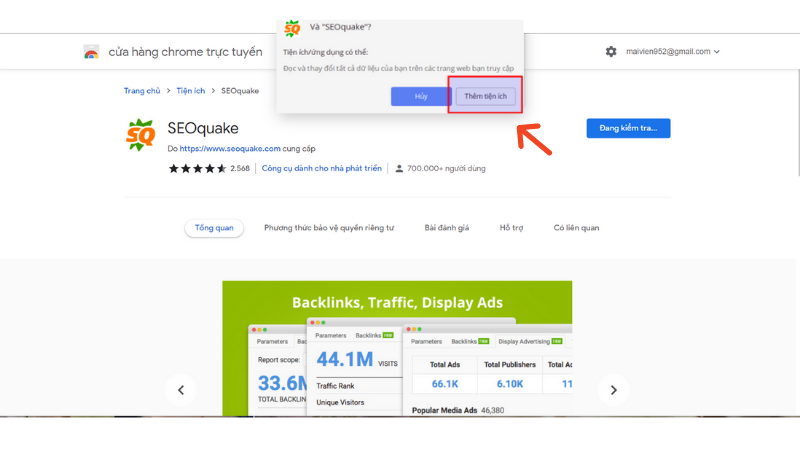The width and height of the screenshot is (800, 450).
Task: Go to the next screenshot with the right arrow
Action: coord(613,390)
